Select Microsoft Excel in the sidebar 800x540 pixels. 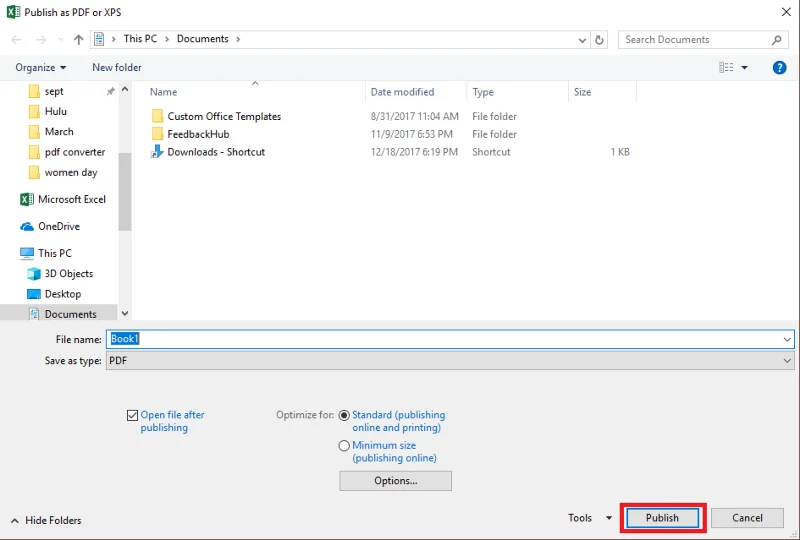[71, 199]
